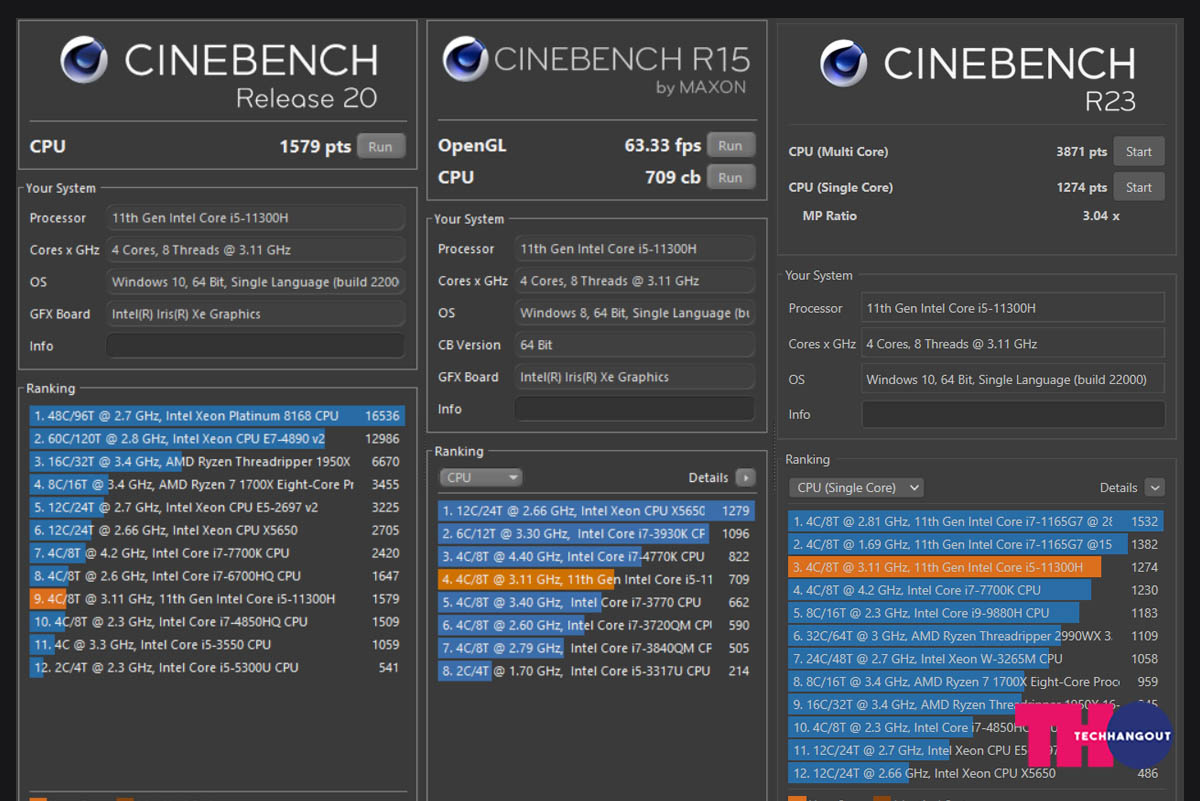This screenshot has width=1200, height=801.
Task: Run the CPU test in Cinebench R20
Action: 380,146
